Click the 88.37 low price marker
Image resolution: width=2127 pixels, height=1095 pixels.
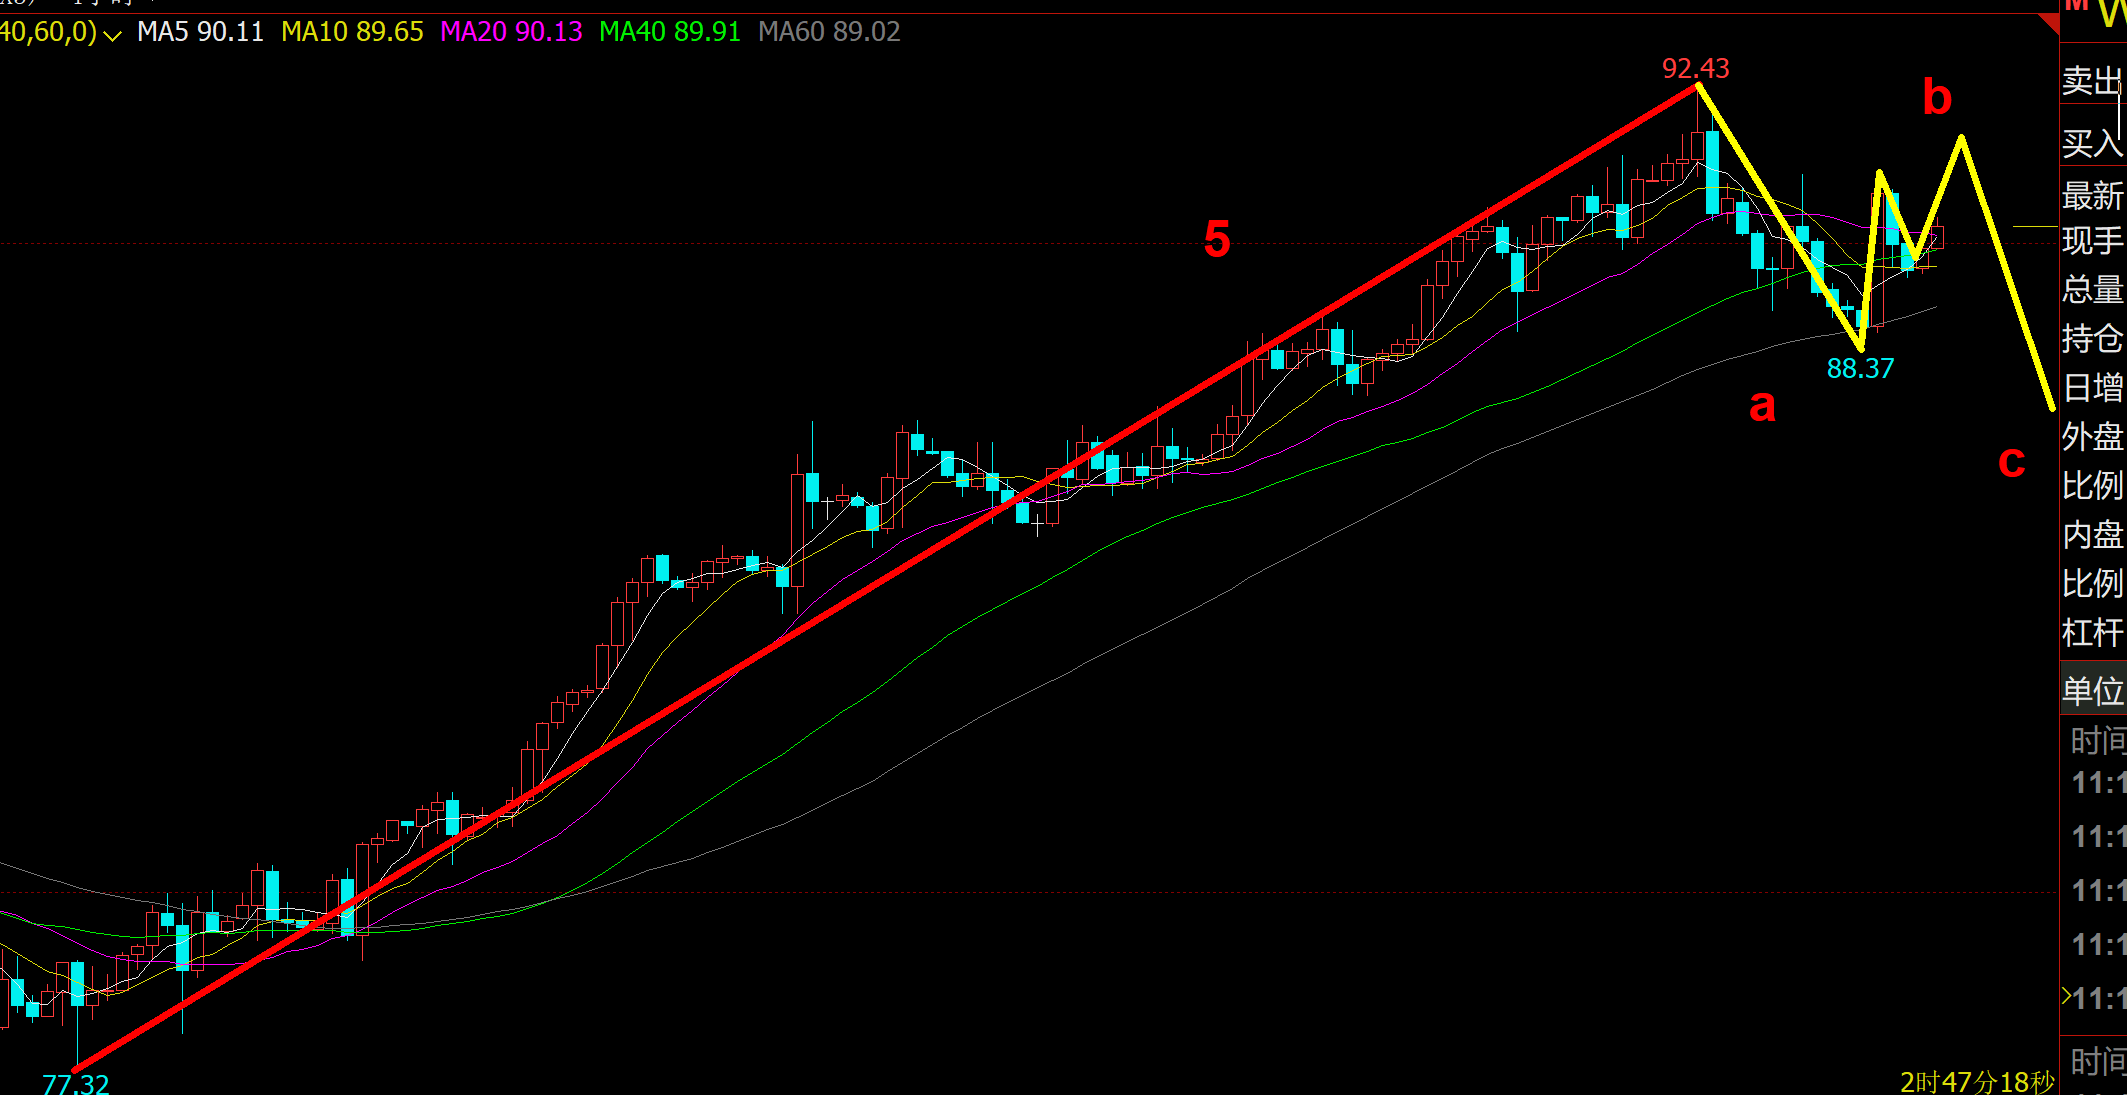click(1860, 369)
